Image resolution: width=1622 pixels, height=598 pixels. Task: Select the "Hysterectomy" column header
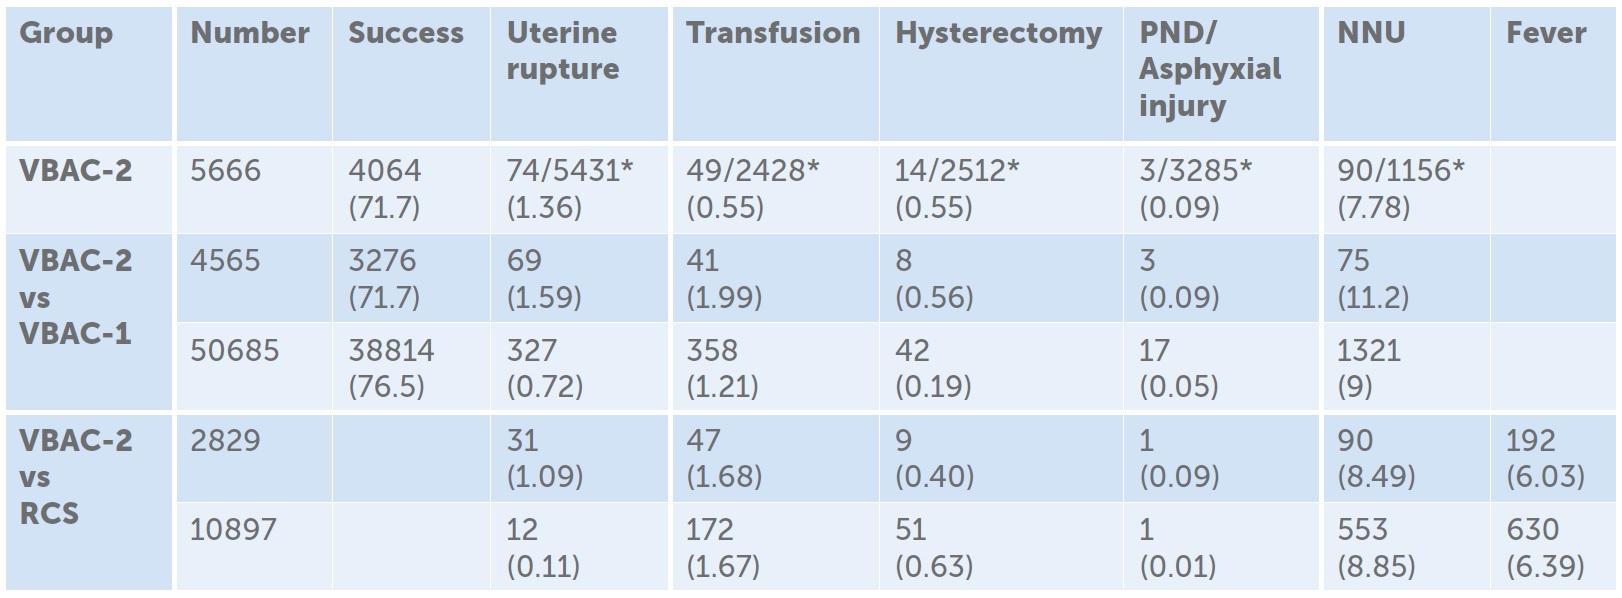[998, 33]
